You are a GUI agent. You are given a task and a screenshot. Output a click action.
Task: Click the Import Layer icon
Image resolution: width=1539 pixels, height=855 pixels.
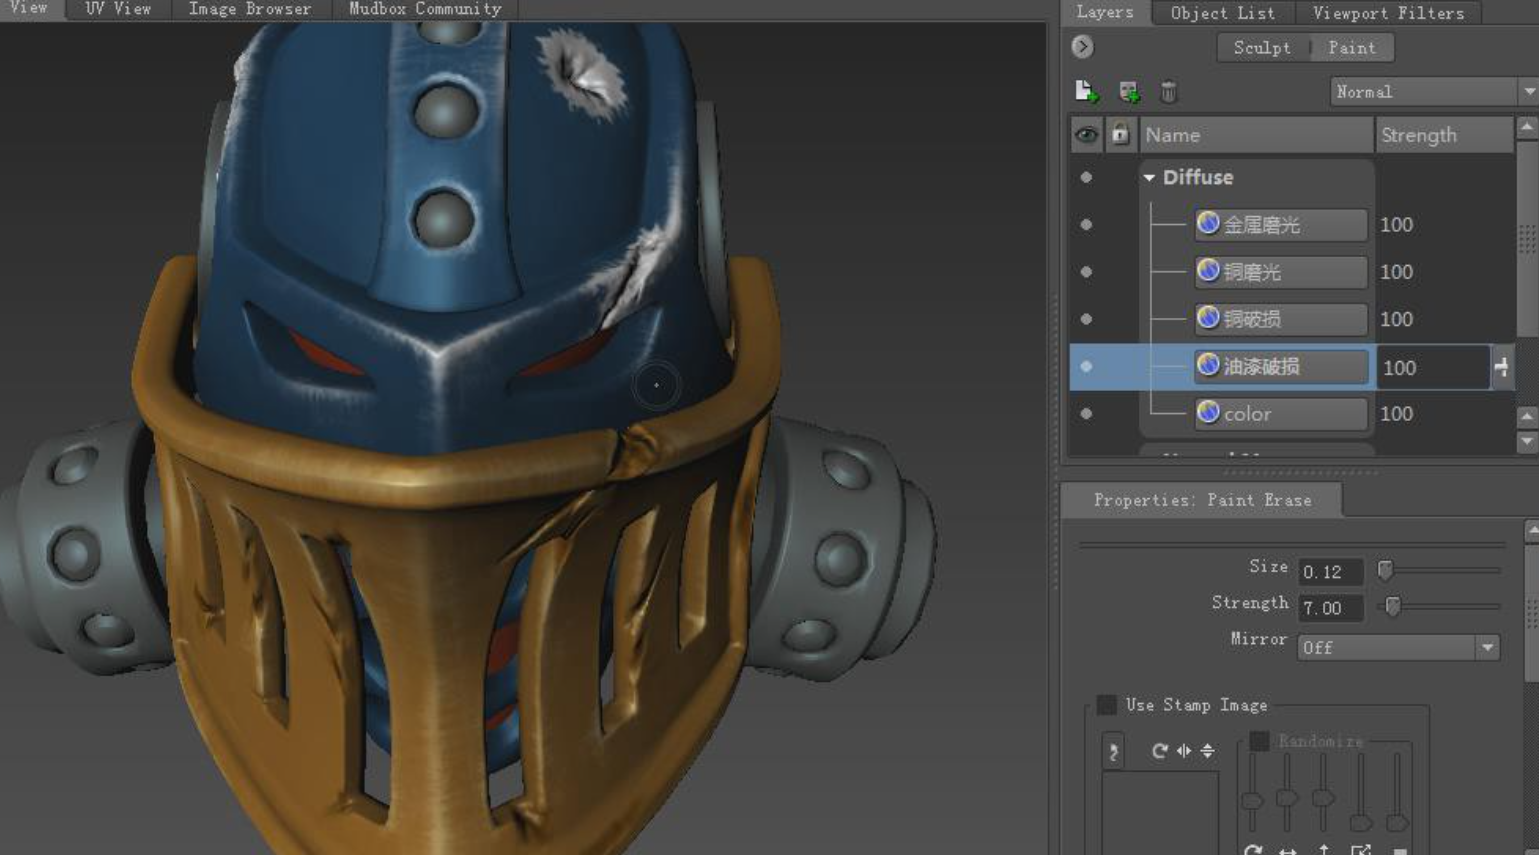1129,92
